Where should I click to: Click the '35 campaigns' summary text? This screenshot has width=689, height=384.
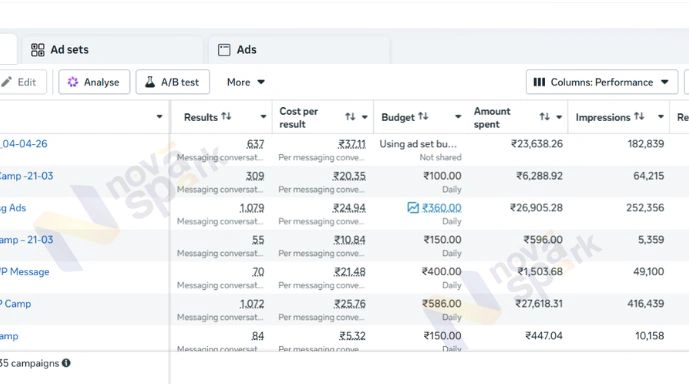(x=29, y=363)
